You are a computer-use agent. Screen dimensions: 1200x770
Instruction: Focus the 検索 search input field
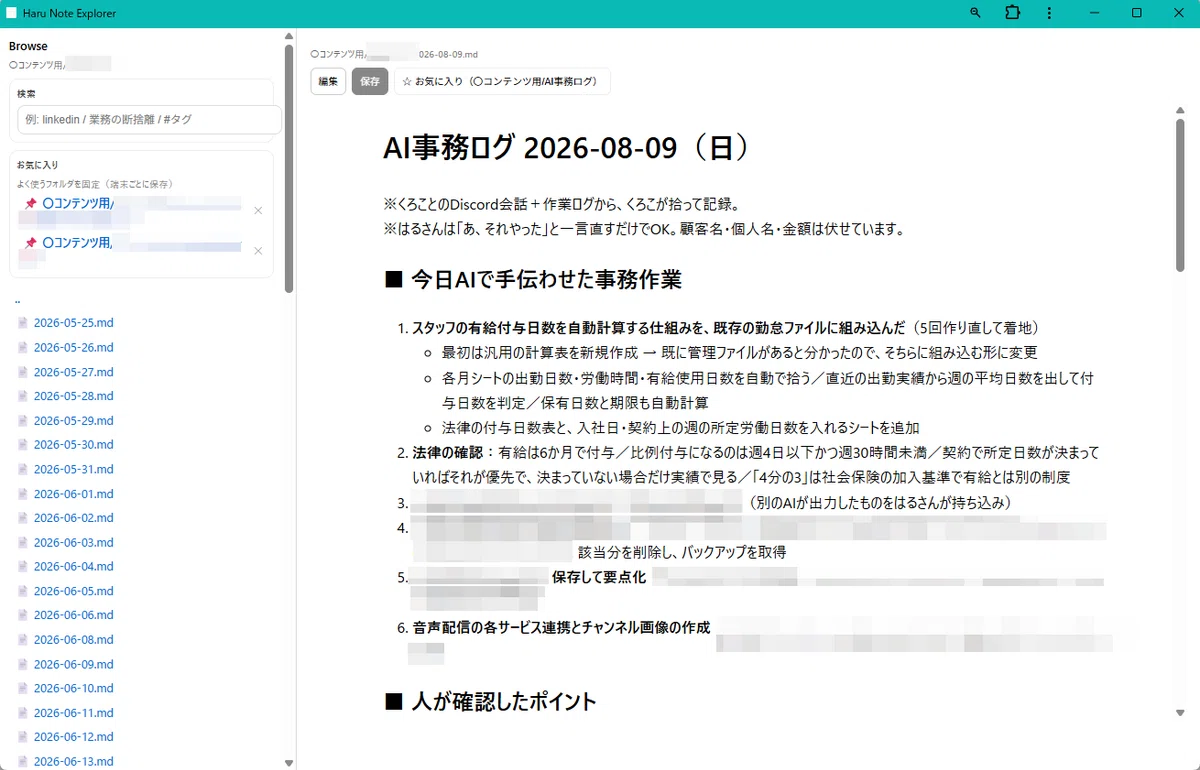149,119
